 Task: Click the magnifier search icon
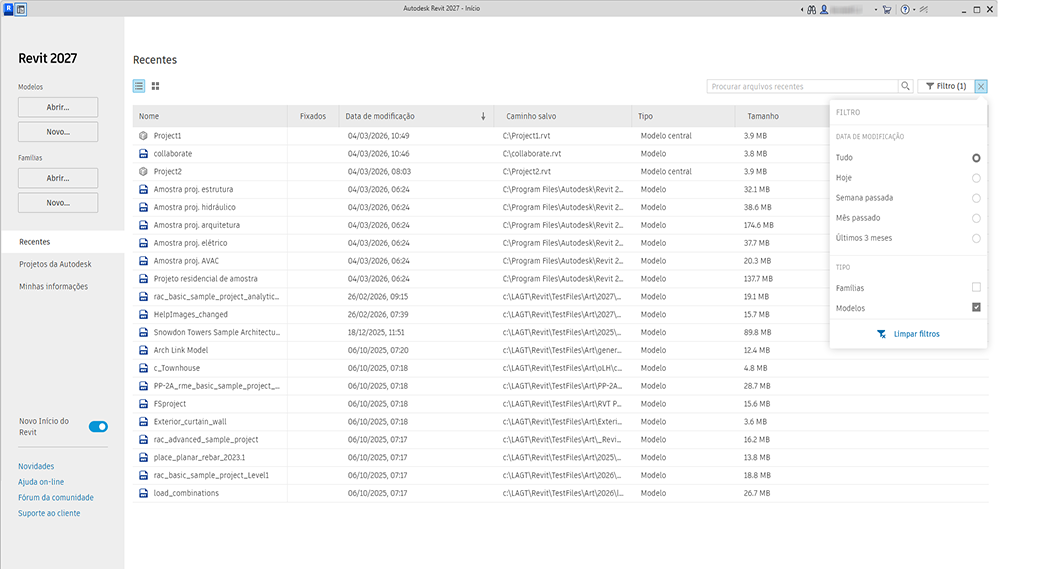click(x=906, y=86)
